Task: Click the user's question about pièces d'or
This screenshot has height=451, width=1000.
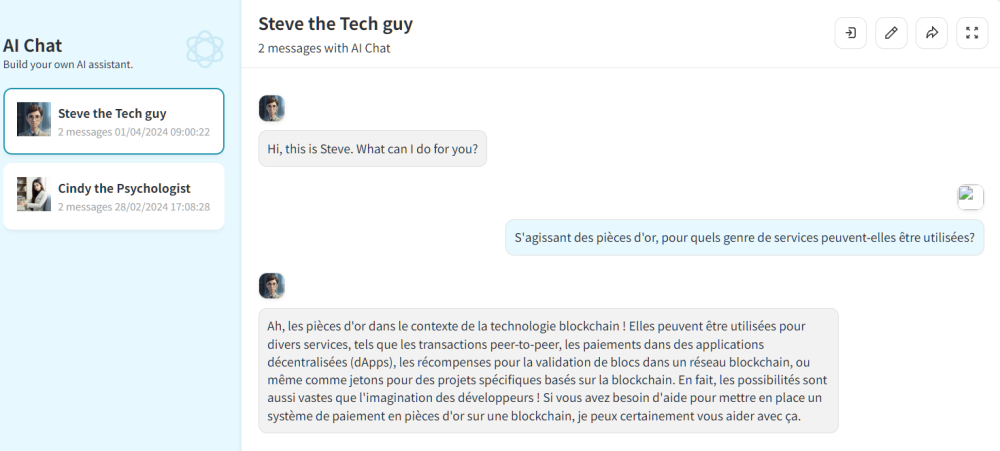Action: click(x=744, y=238)
